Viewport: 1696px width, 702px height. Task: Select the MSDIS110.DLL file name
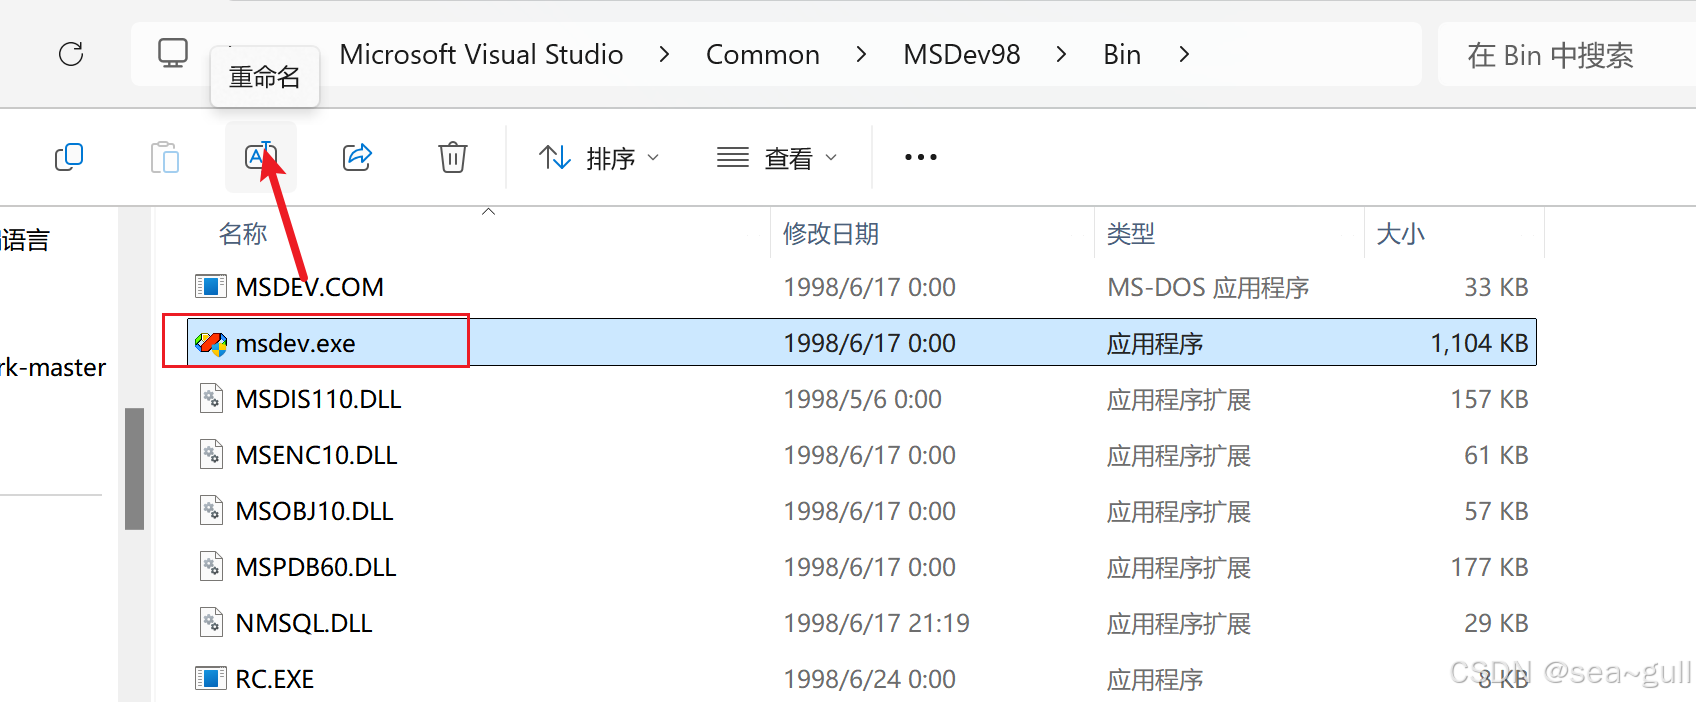coord(318,399)
